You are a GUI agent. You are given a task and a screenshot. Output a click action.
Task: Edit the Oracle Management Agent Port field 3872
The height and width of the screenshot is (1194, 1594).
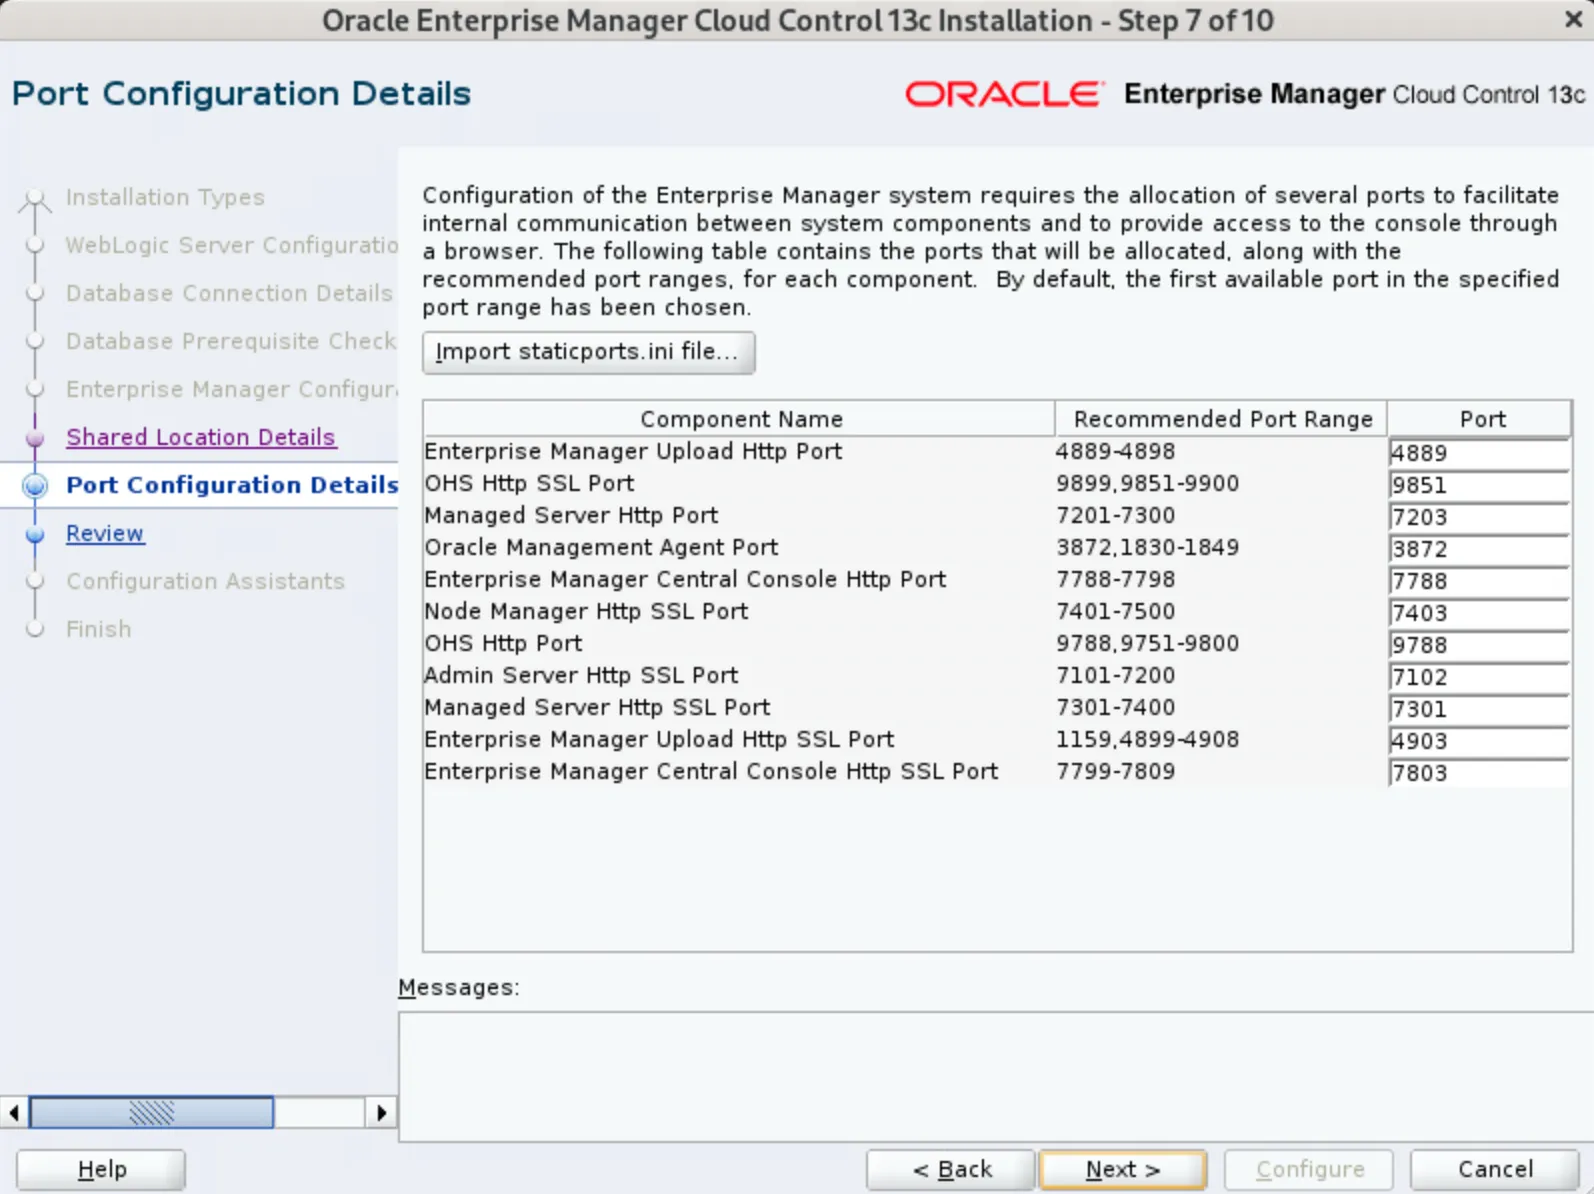coord(1479,549)
